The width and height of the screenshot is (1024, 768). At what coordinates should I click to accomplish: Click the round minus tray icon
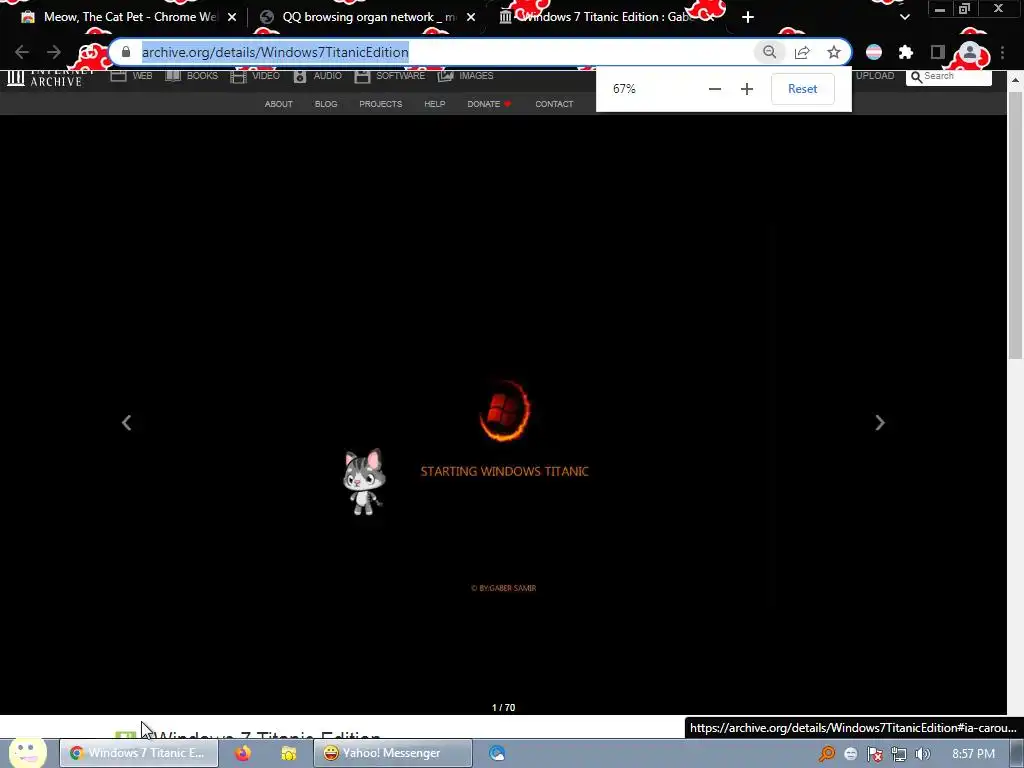click(850, 754)
